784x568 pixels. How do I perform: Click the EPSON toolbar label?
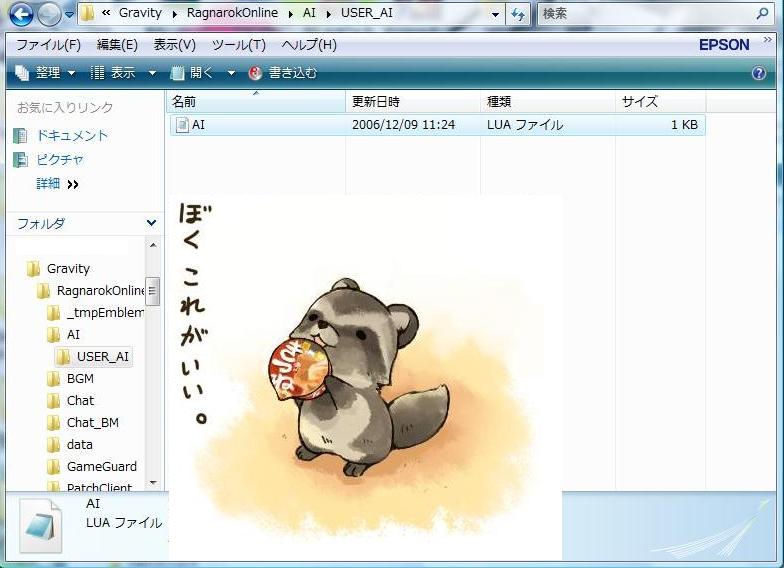(x=724, y=45)
